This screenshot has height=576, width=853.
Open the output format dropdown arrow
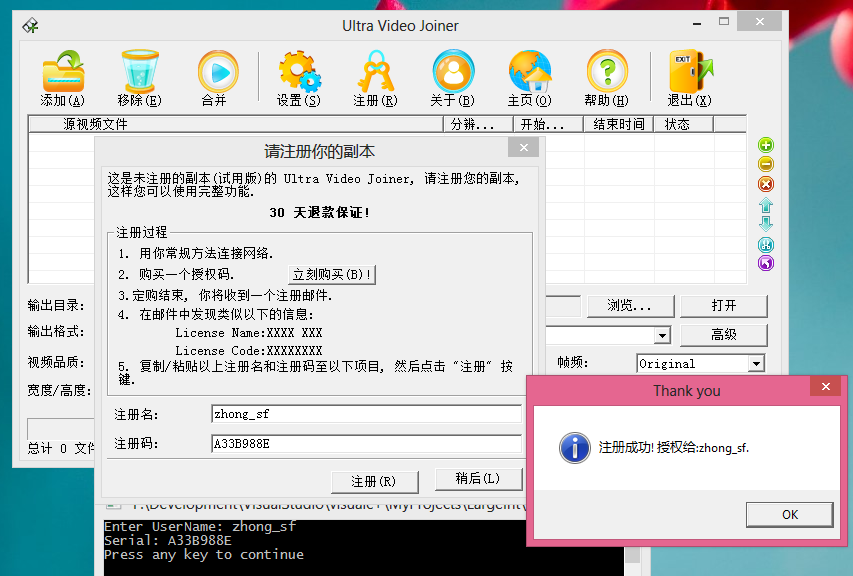tap(662, 335)
